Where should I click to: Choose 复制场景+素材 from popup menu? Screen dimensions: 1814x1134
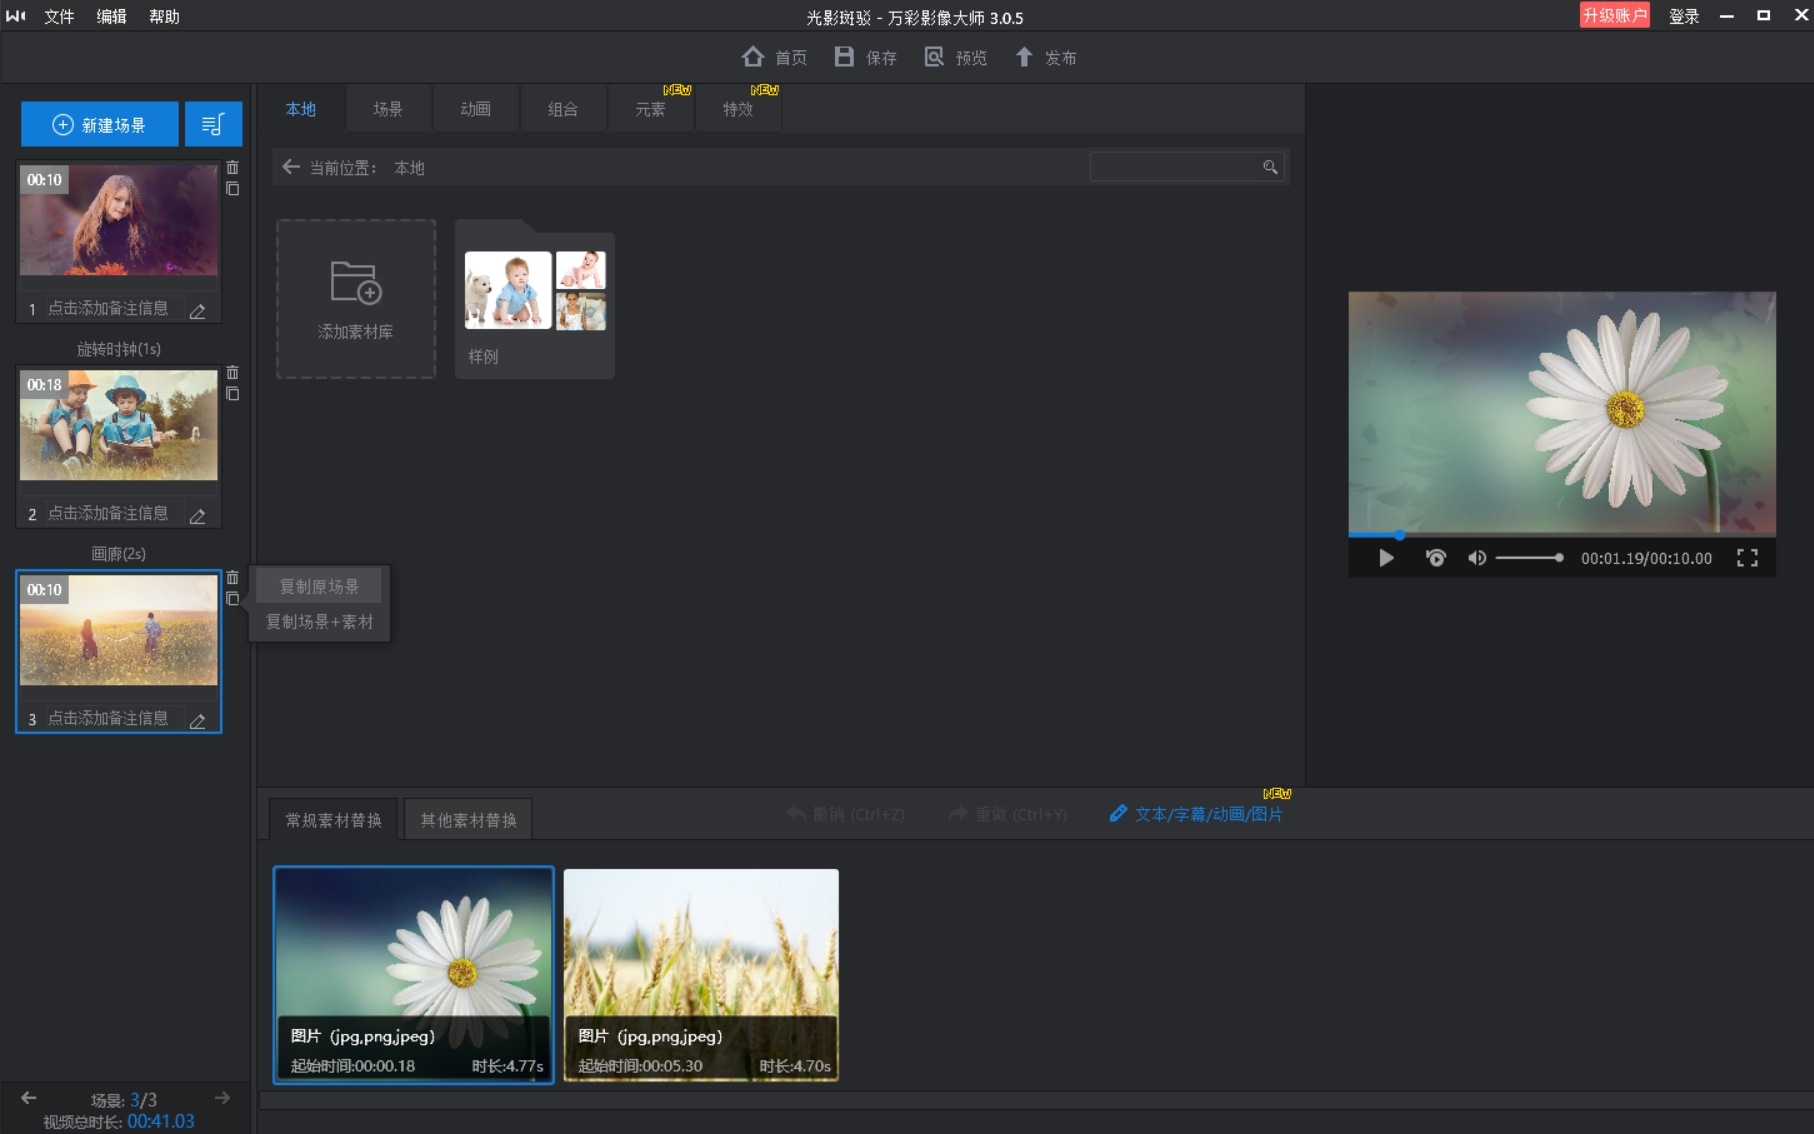(x=319, y=622)
